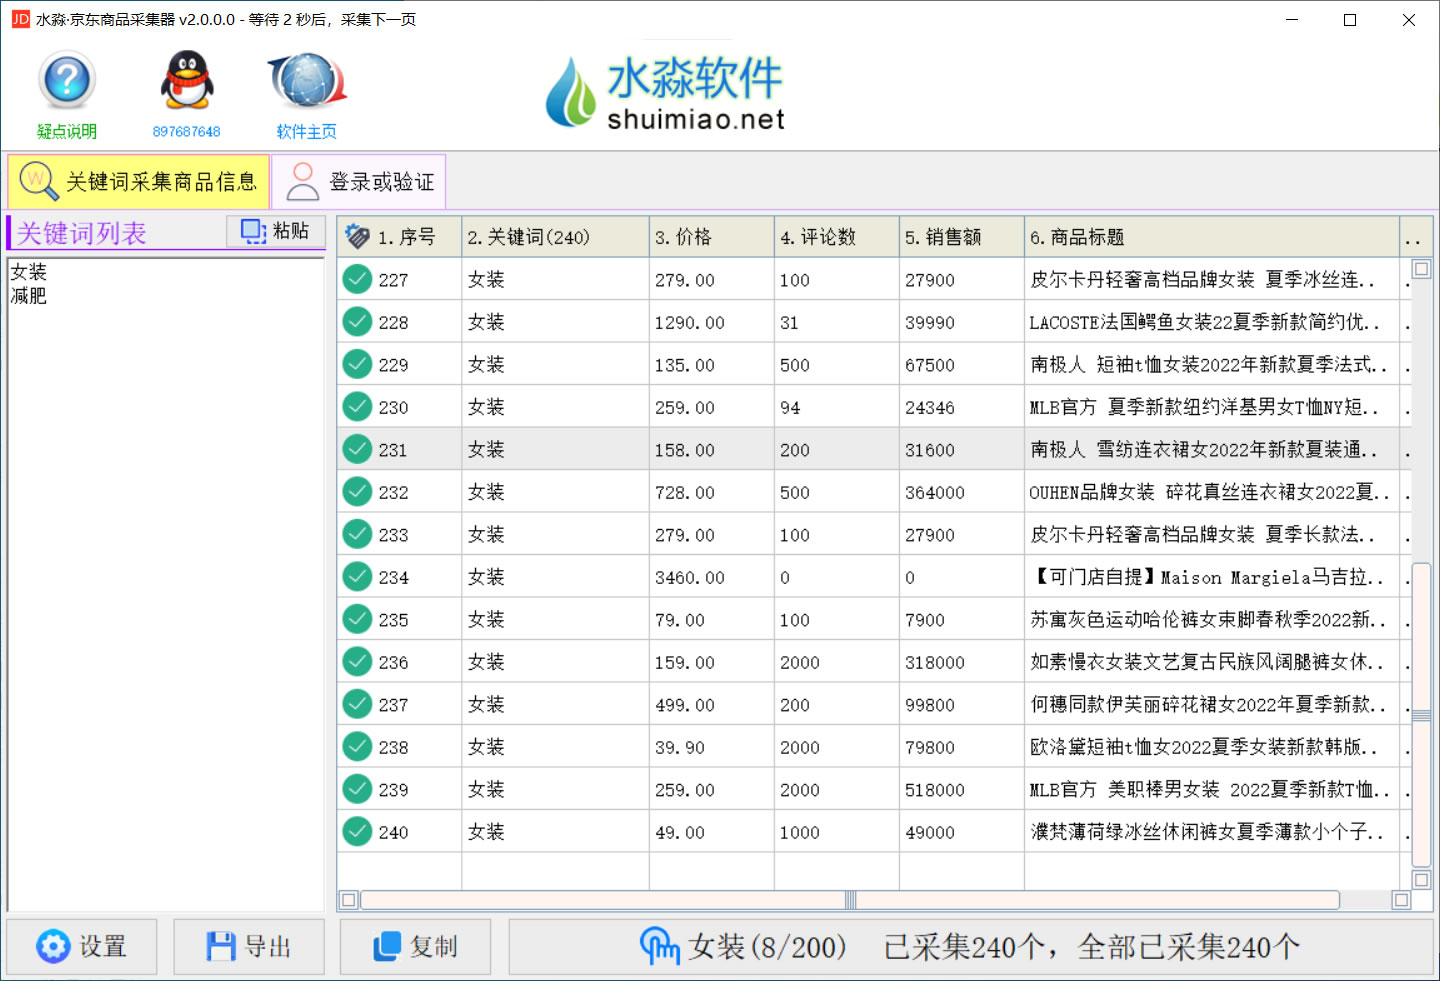The image size is (1440, 981).
Task: Open the 疑点说明 help icon
Action: [67, 80]
